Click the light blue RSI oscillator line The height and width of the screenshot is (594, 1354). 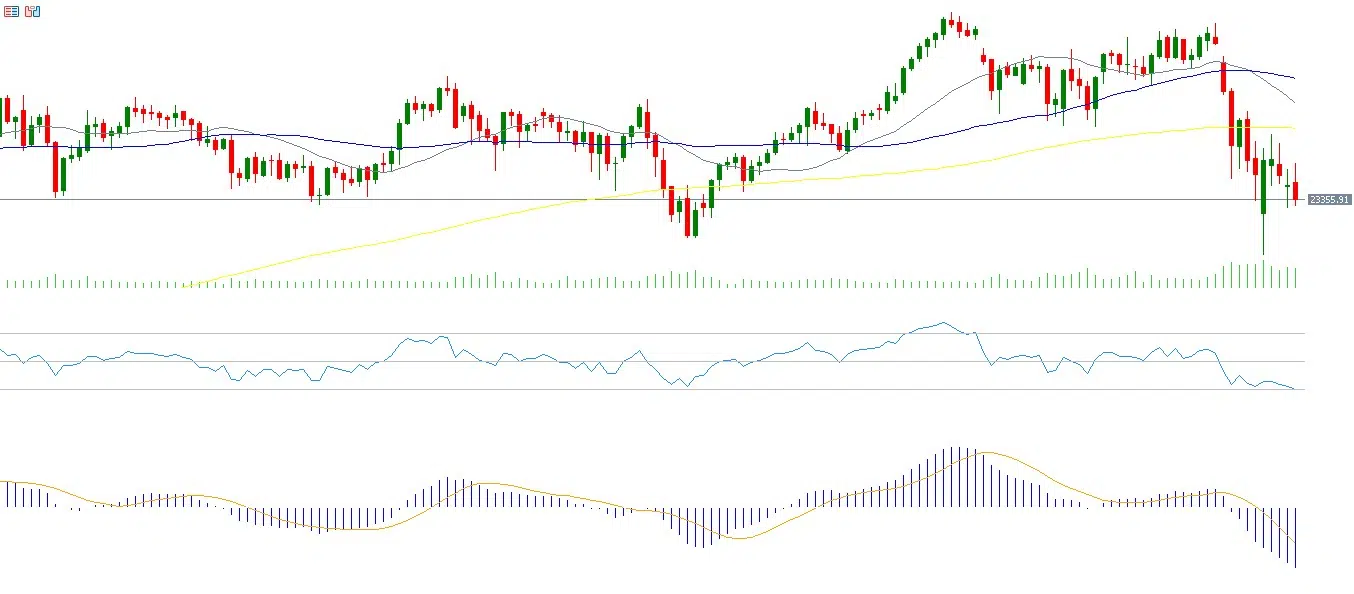(x=520, y=358)
